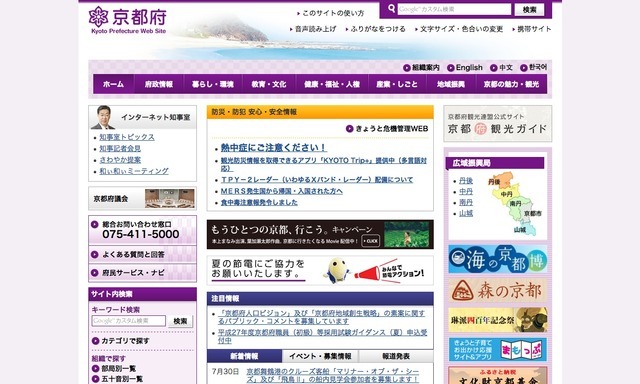Image resolution: width=640 pixels, height=384 pixels.
Task: Open 山城 in 広域振興局 list
Action: pos(466,213)
